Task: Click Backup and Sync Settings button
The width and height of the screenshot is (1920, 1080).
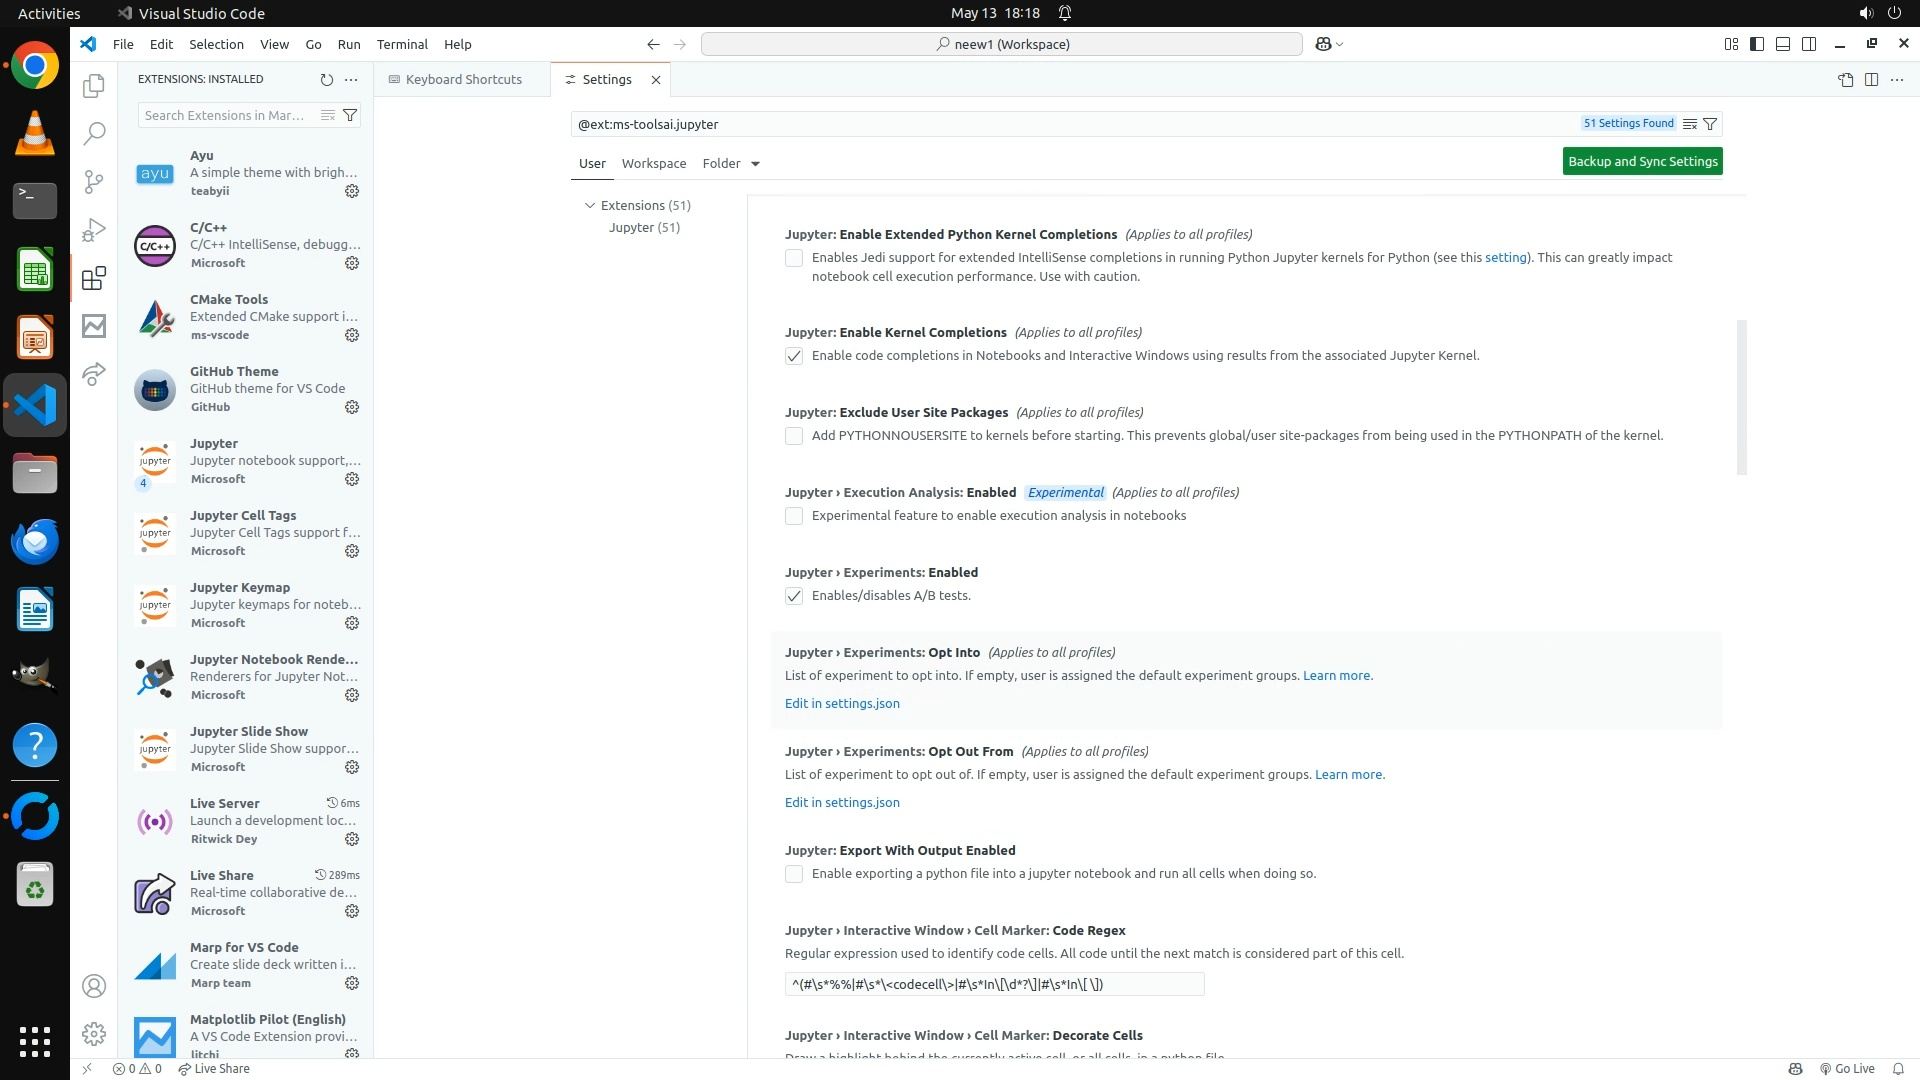Action: point(1642,161)
